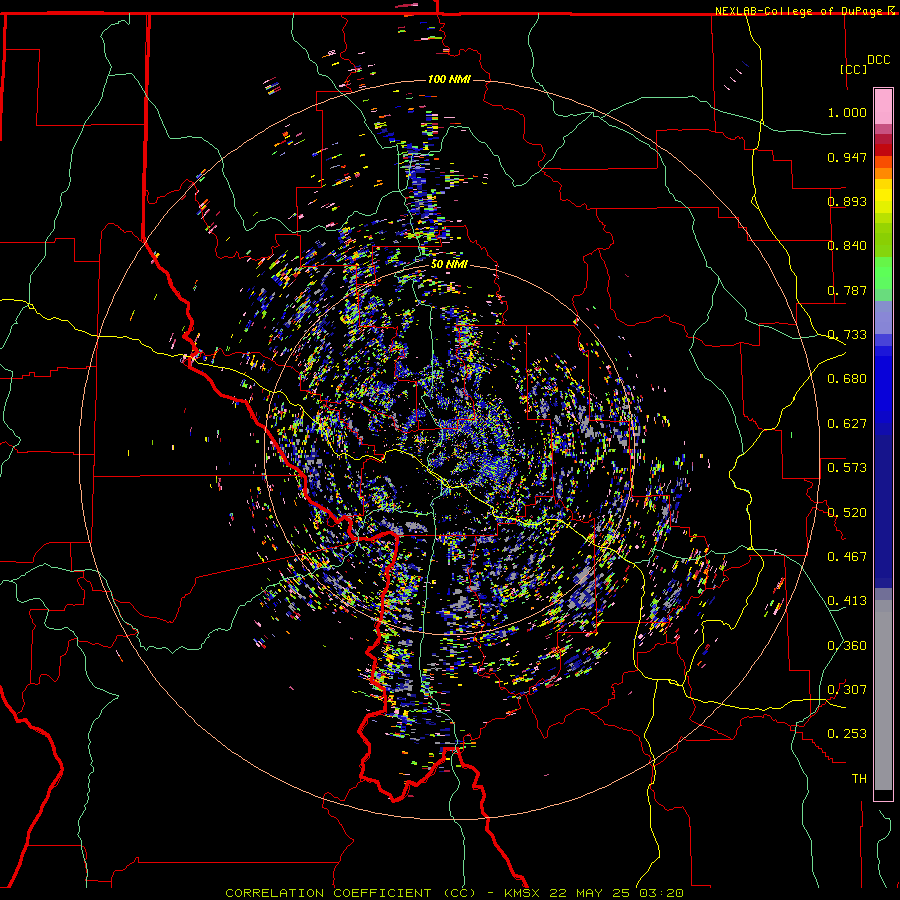Click the 0.573 legend value

[847, 468]
